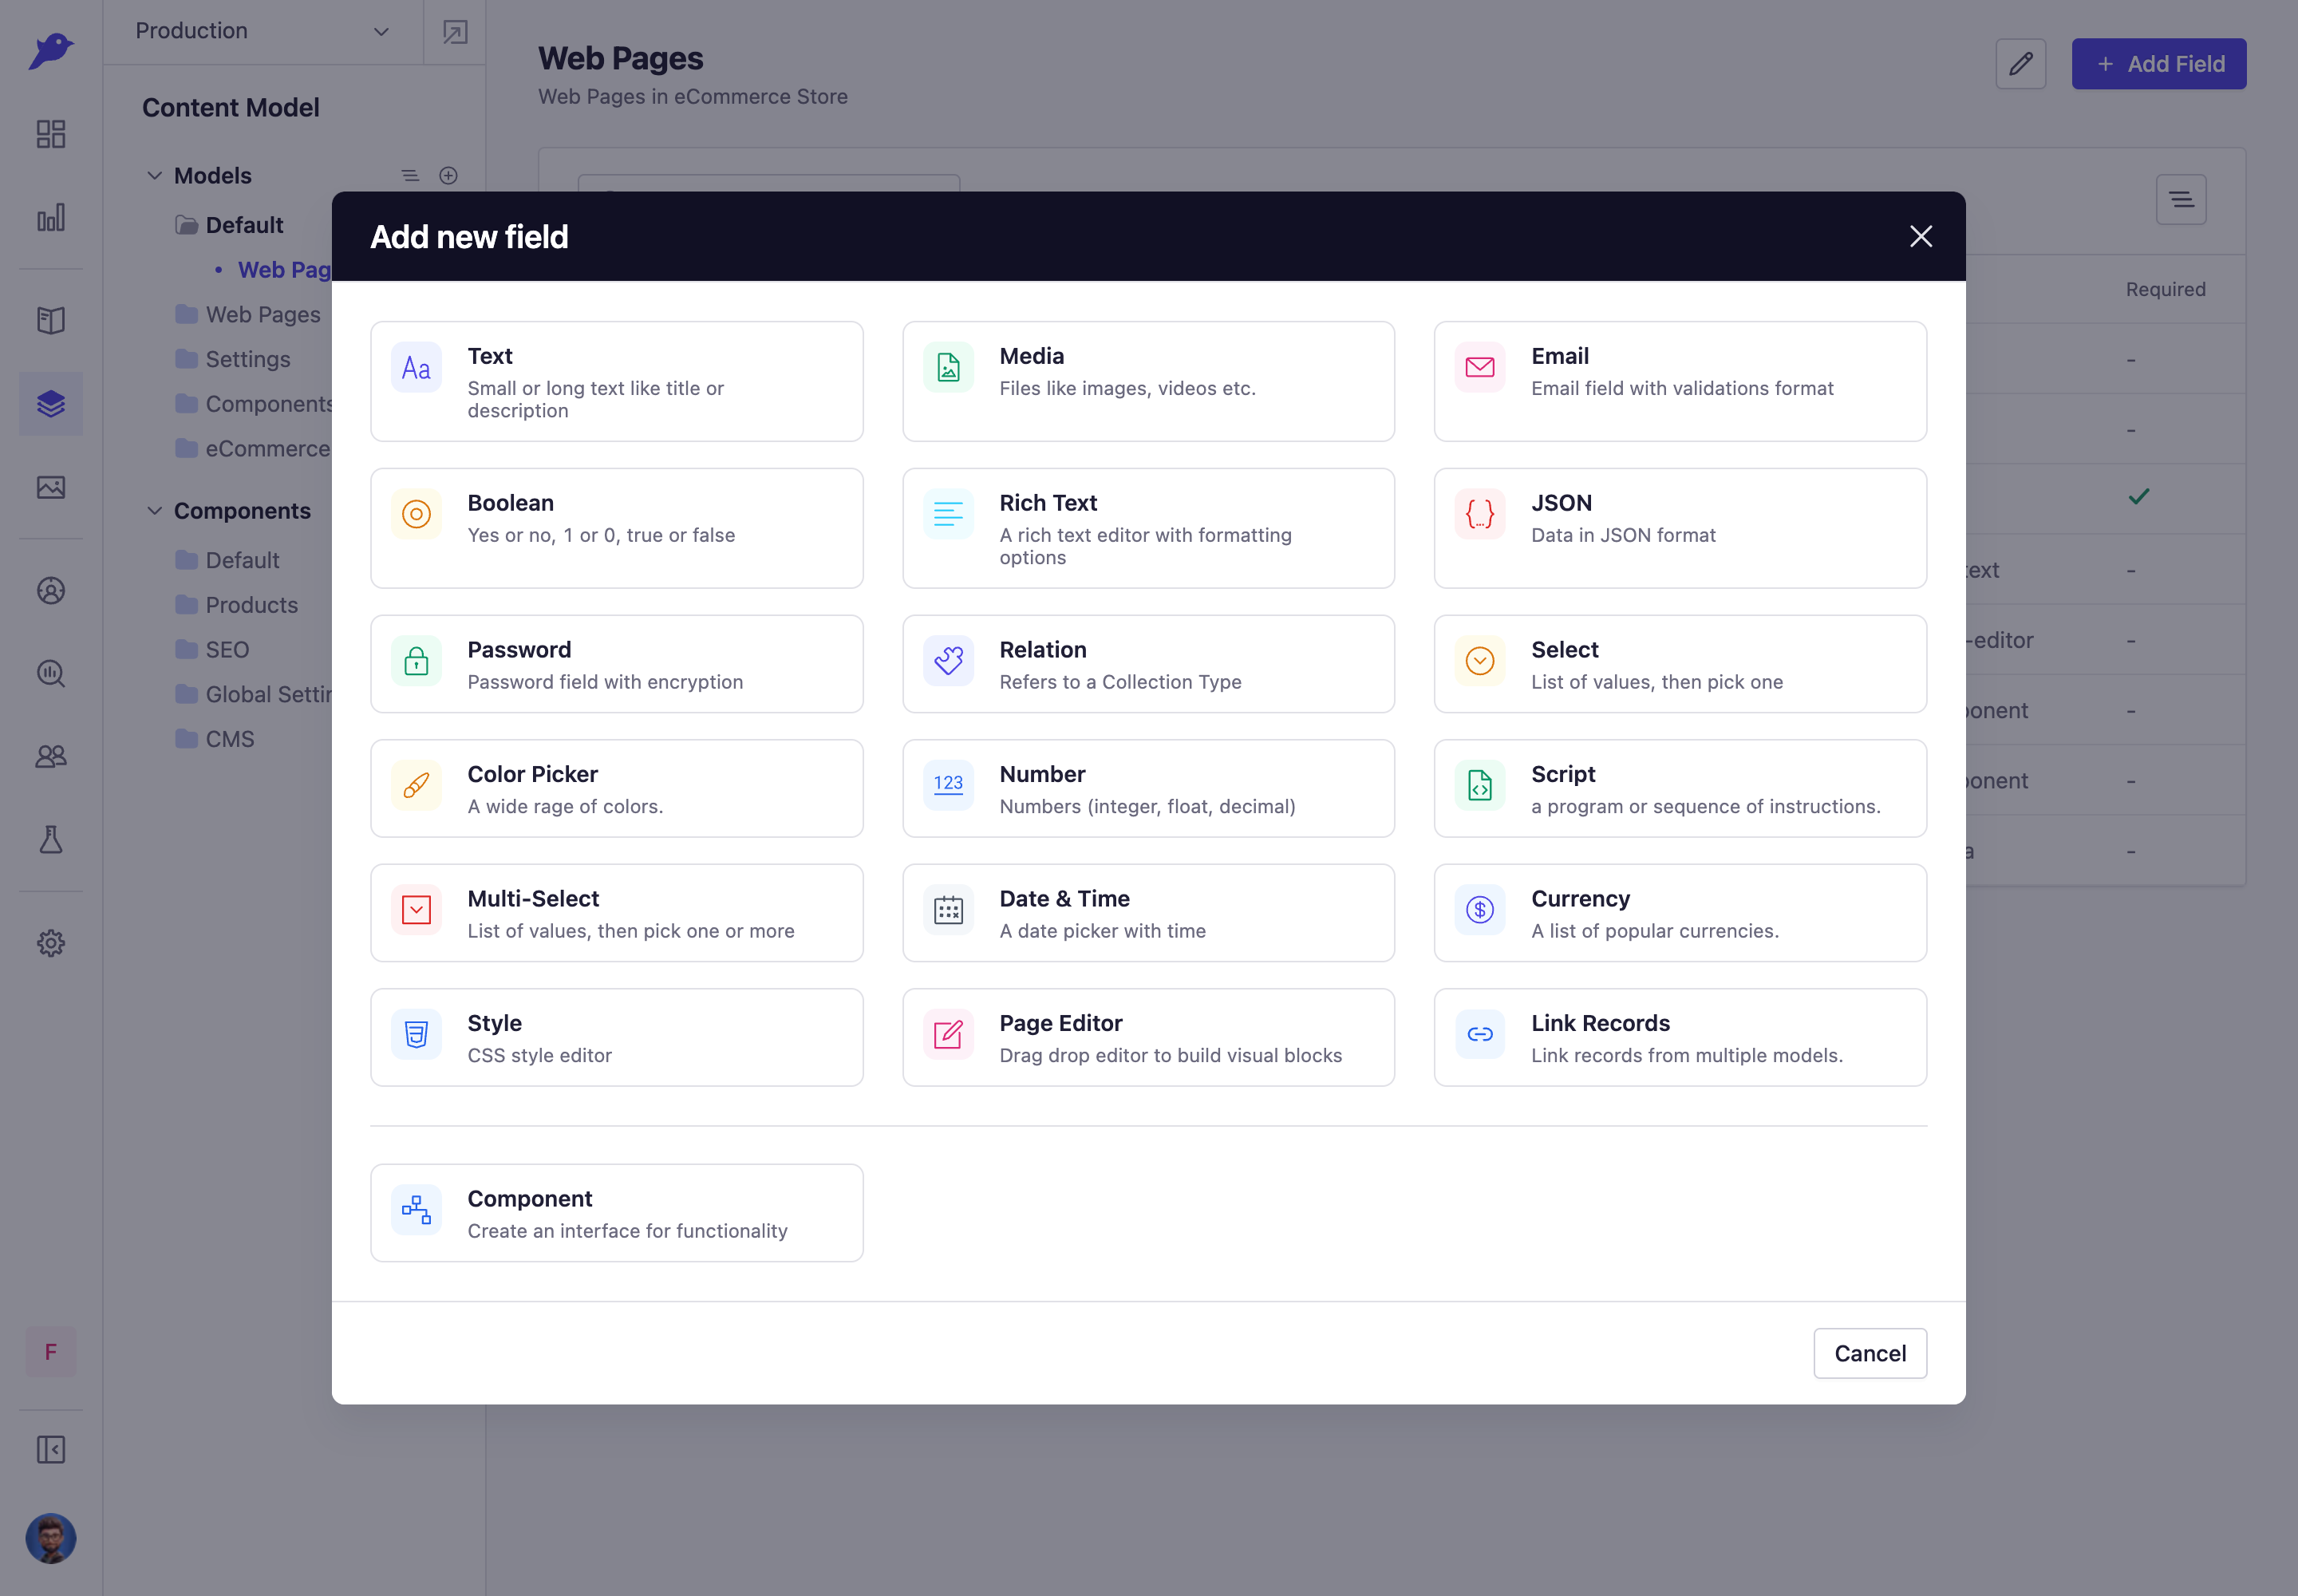
Task: Click the Multi-Select field icon
Action: (416, 910)
